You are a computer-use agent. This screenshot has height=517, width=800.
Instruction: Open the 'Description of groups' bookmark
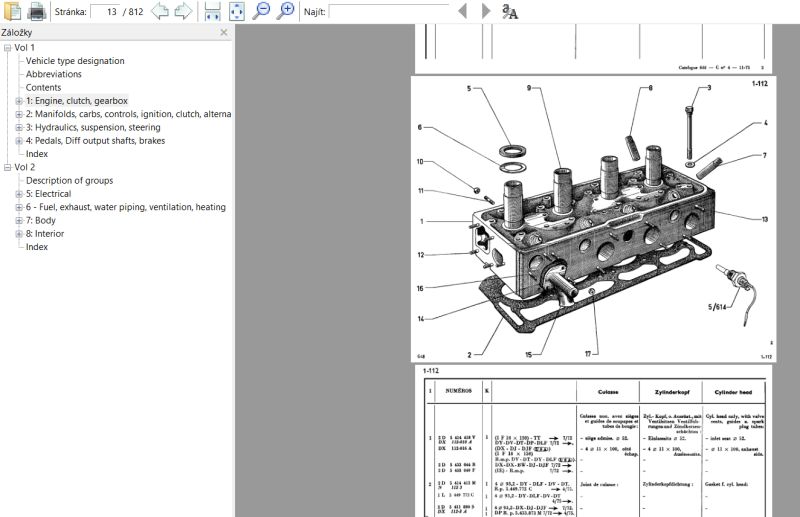point(83,181)
